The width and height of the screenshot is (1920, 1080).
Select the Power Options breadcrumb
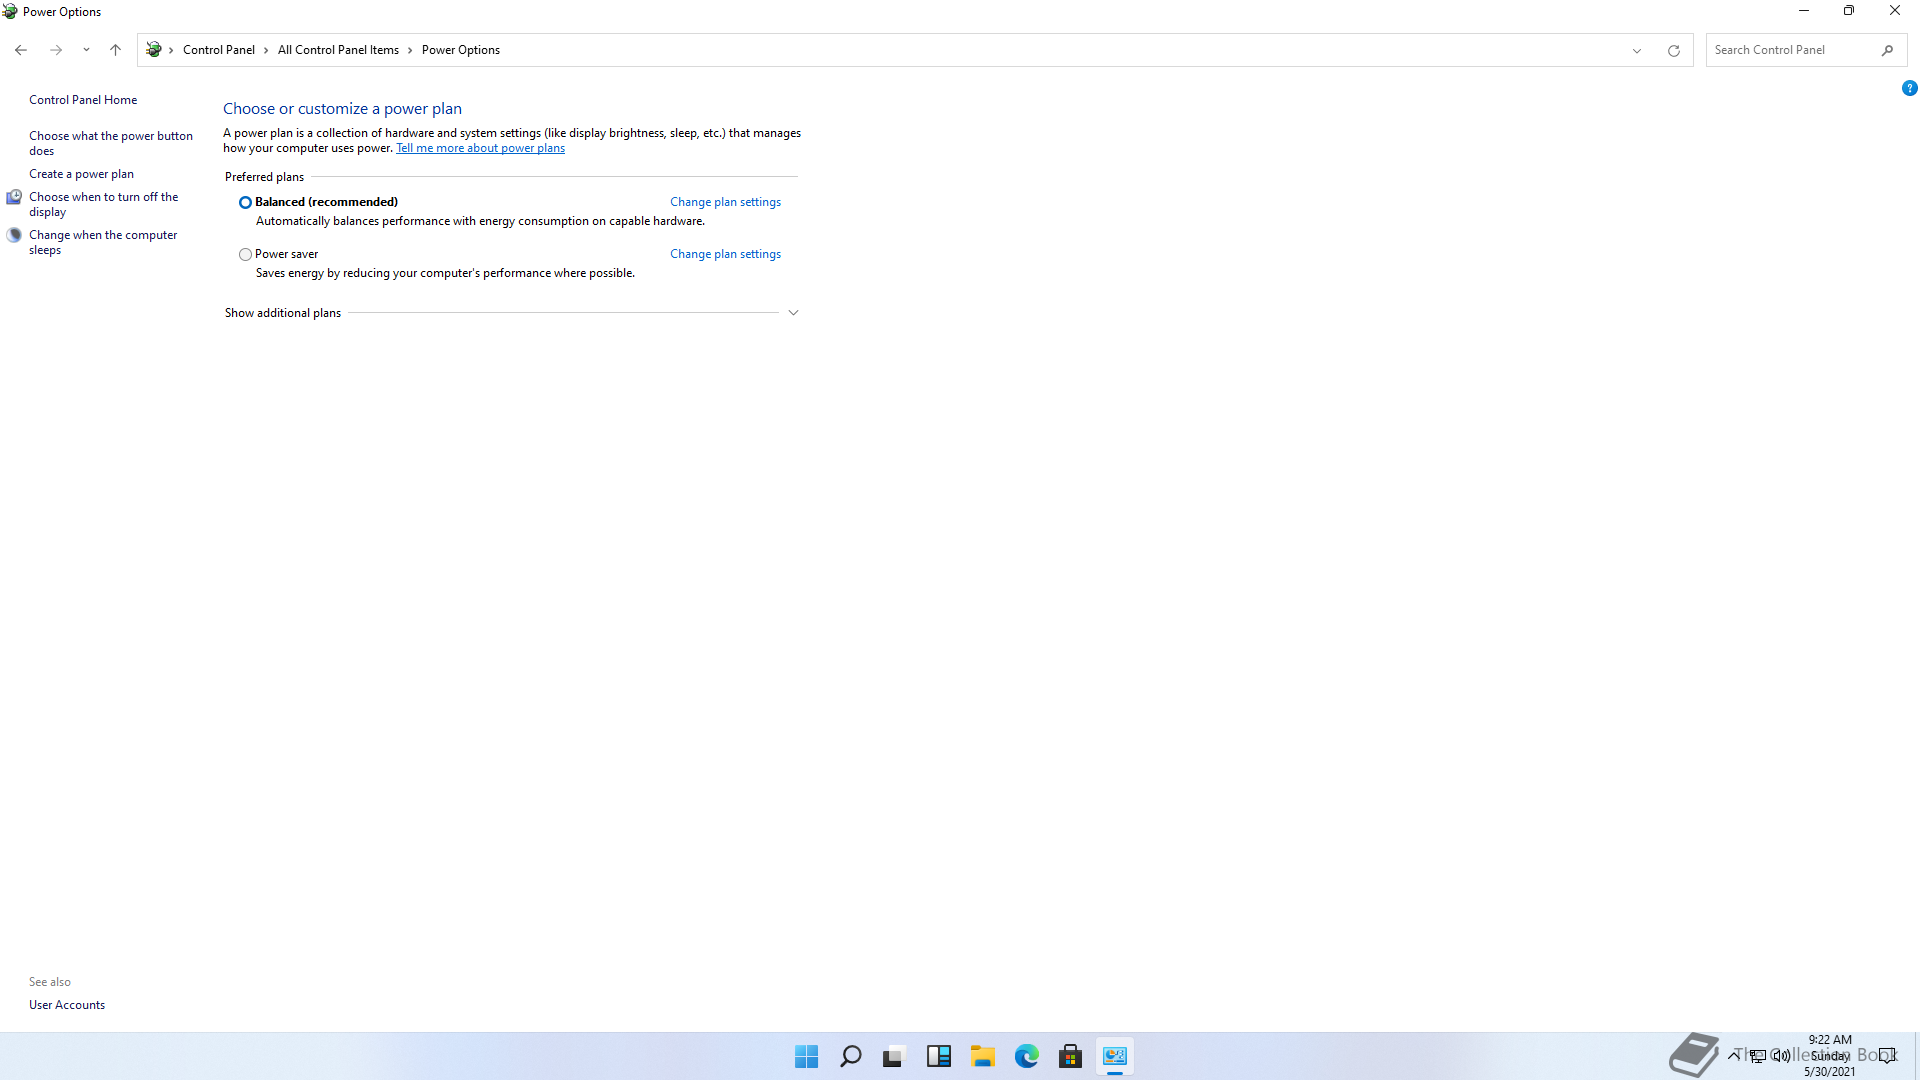[461, 50]
